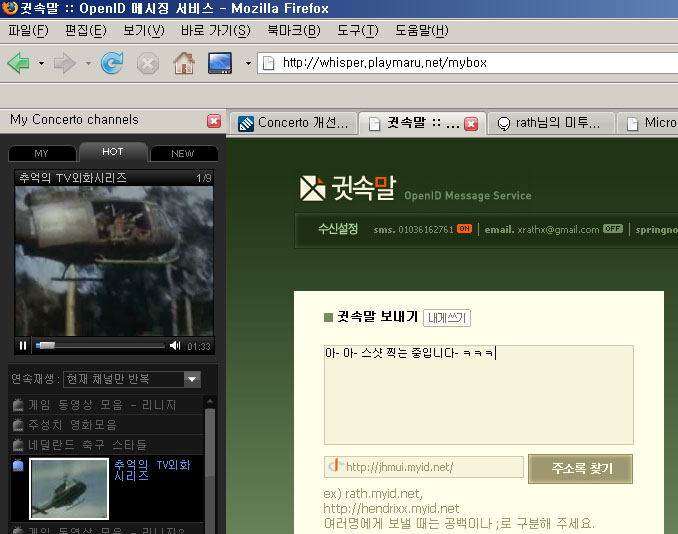Go to Home page icon
678x534 pixels.
[x=184, y=63]
